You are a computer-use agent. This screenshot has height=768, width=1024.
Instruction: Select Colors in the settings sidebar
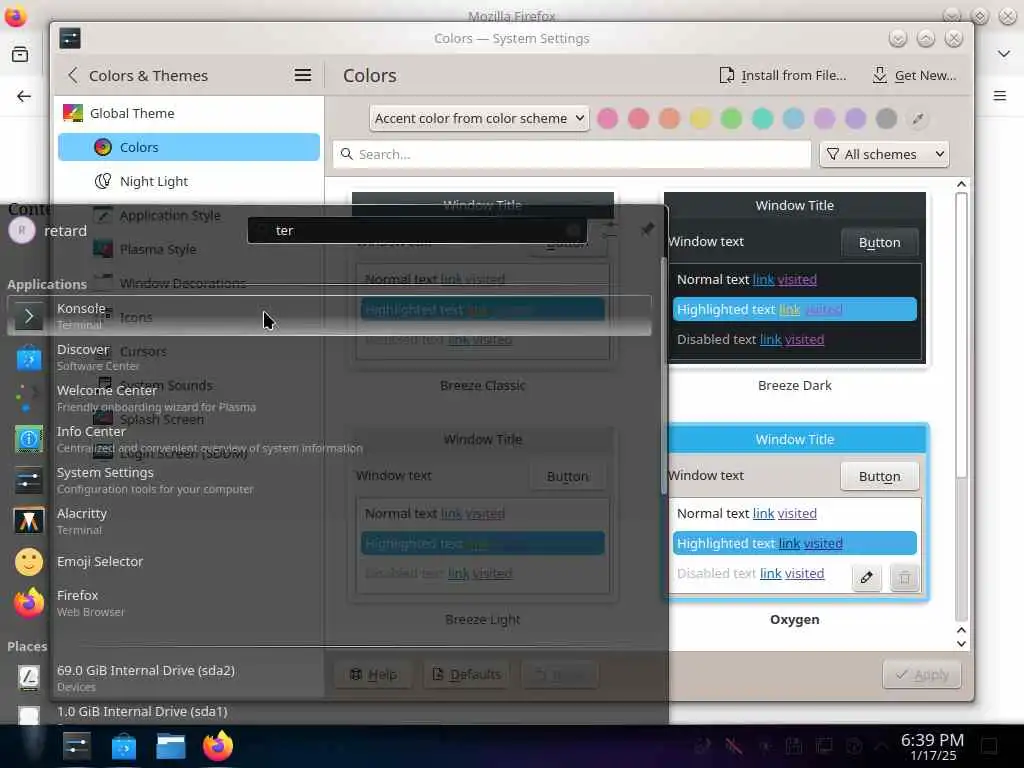(x=189, y=147)
